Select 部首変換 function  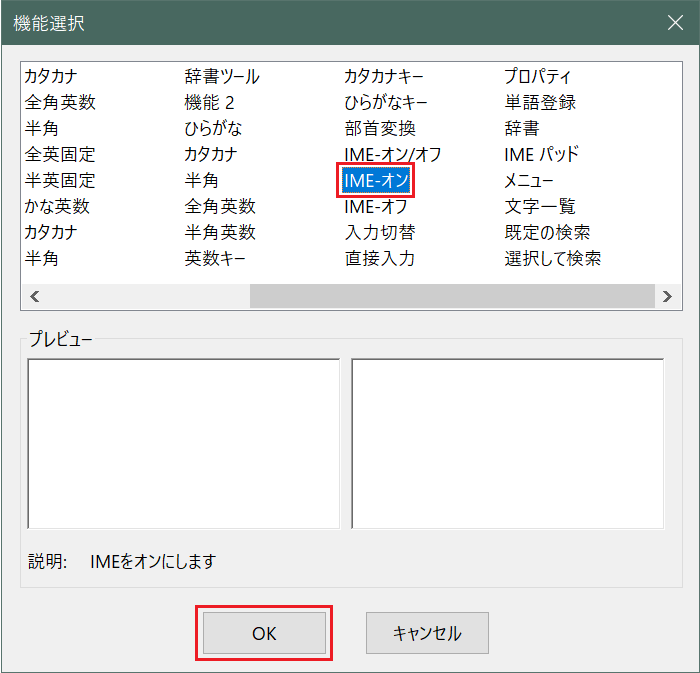[x=380, y=129]
